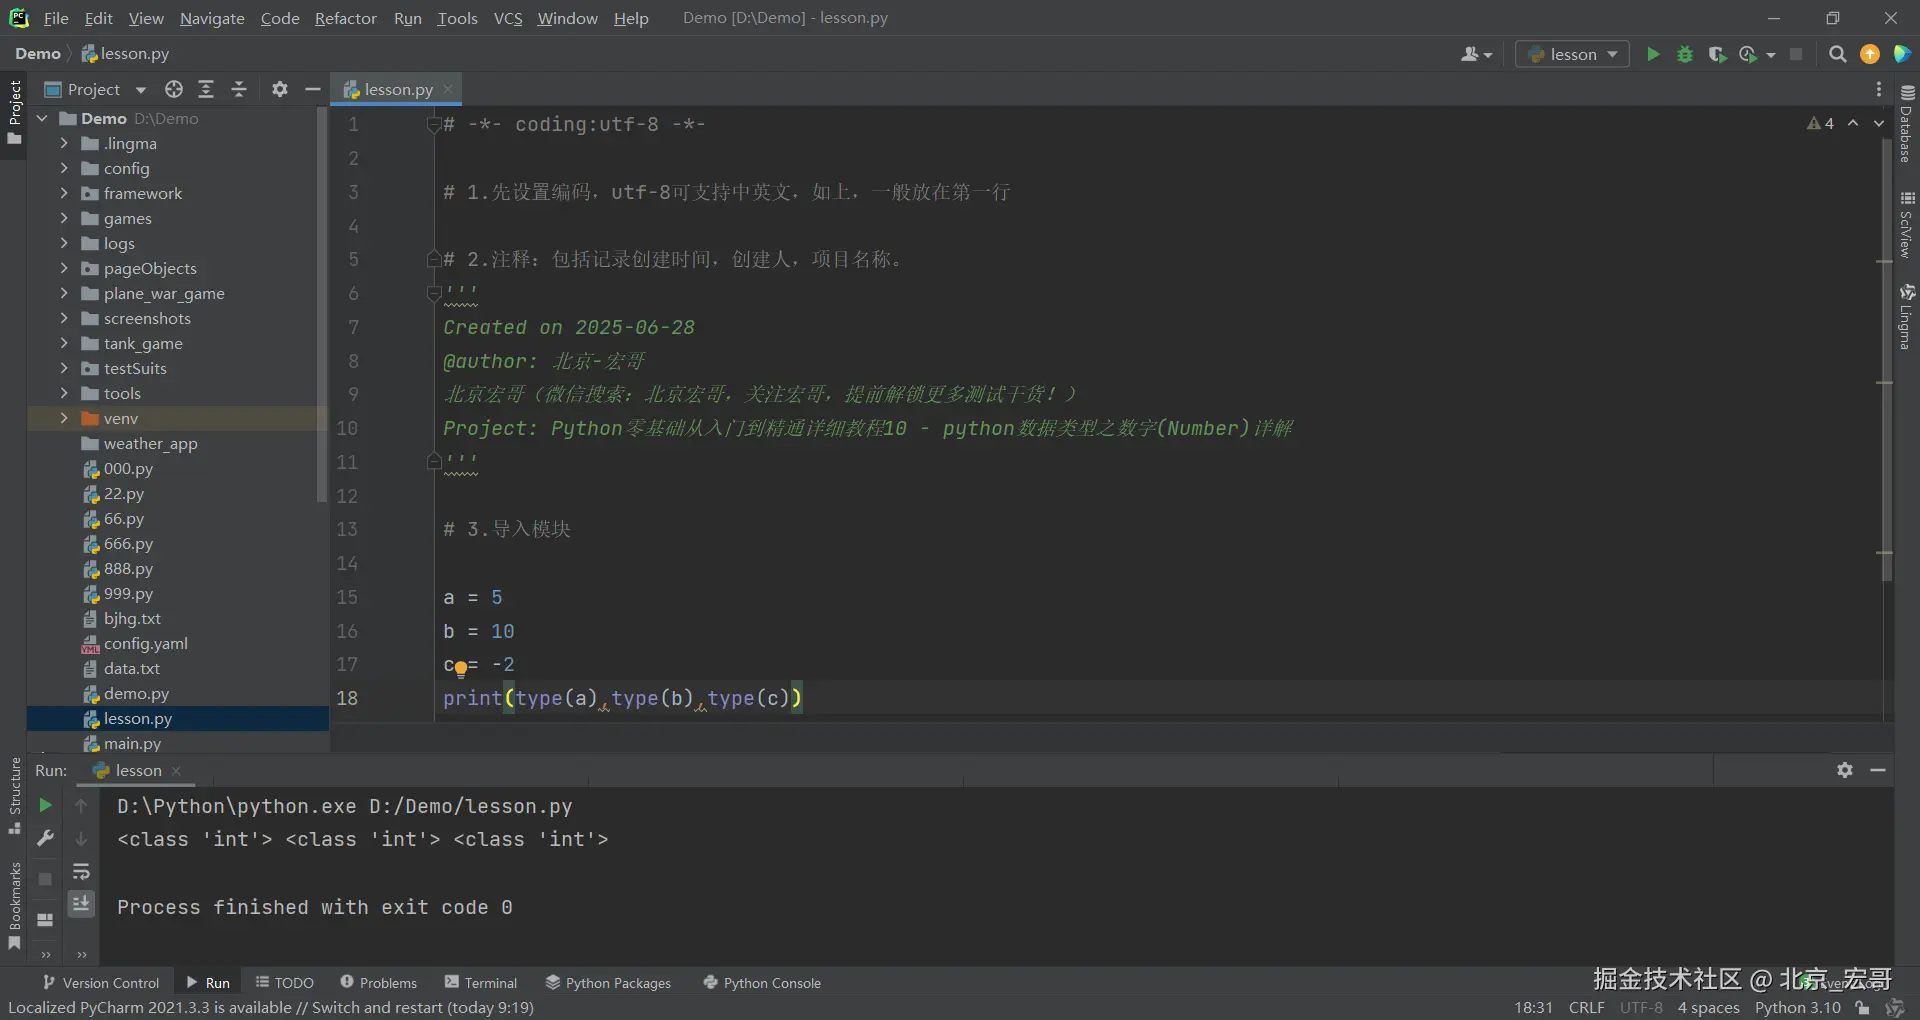Open the Version Control tool window

click(x=100, y=983)
